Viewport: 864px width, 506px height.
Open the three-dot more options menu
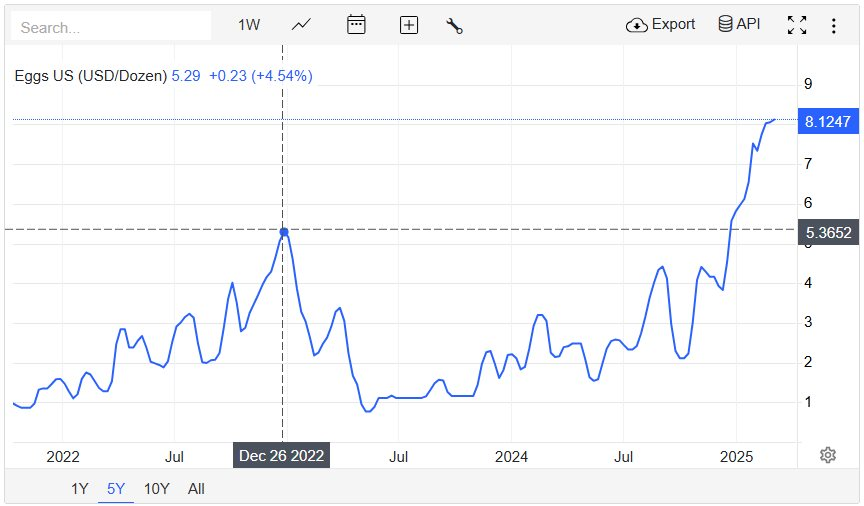[x=834, y=26]
